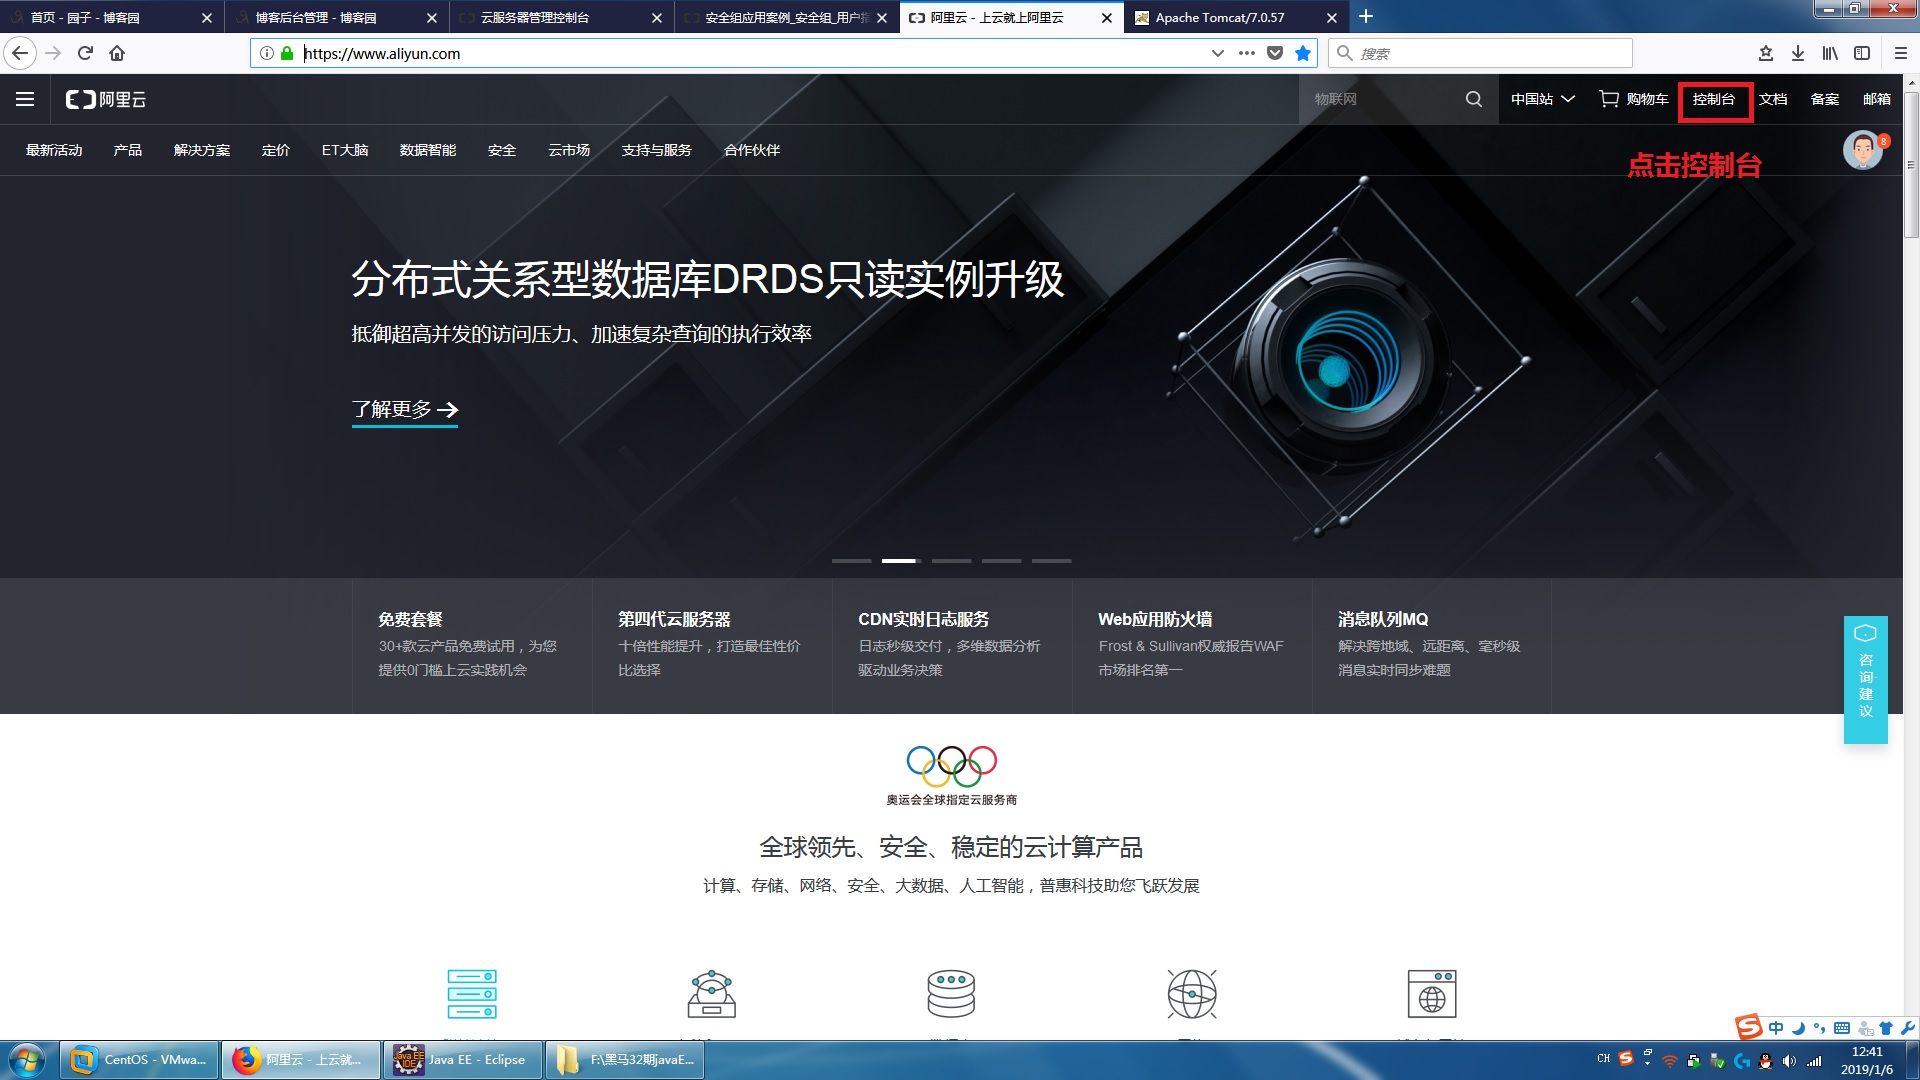
Task: Open the downloads arrow in toolbar
Action: click(1798, 53)
